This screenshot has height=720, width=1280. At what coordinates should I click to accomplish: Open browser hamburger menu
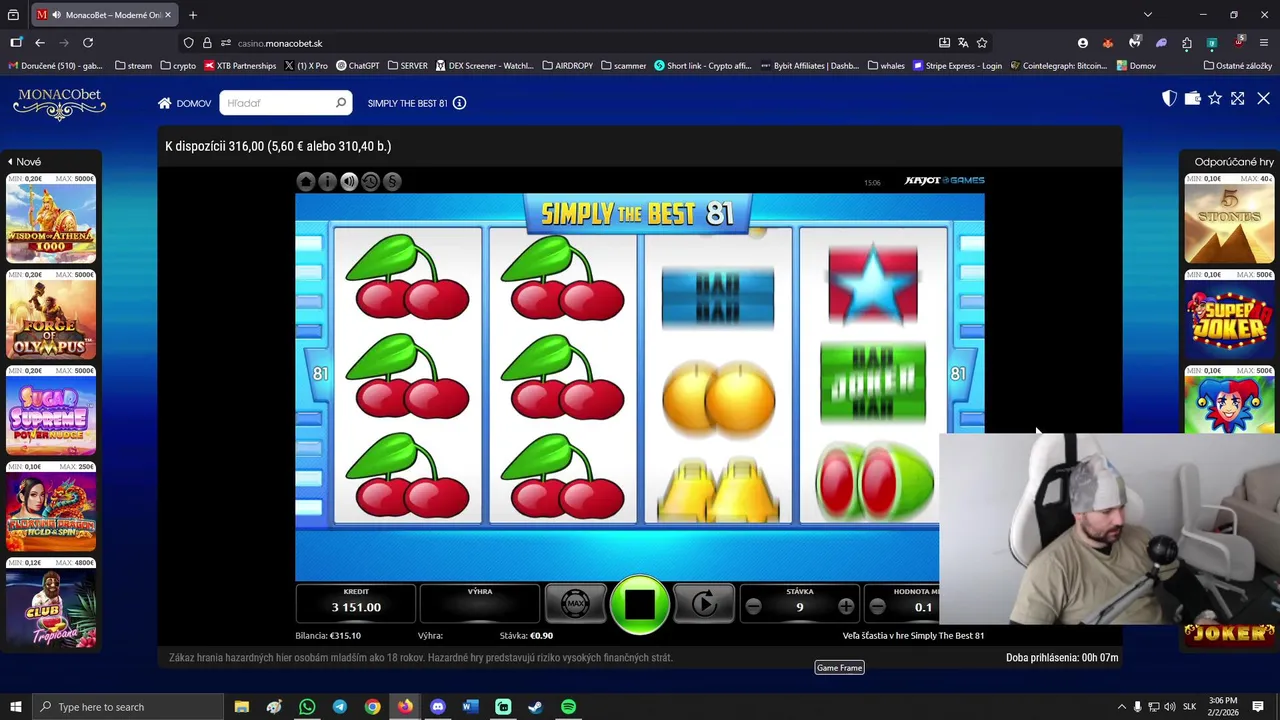(x=1265, y=43)
